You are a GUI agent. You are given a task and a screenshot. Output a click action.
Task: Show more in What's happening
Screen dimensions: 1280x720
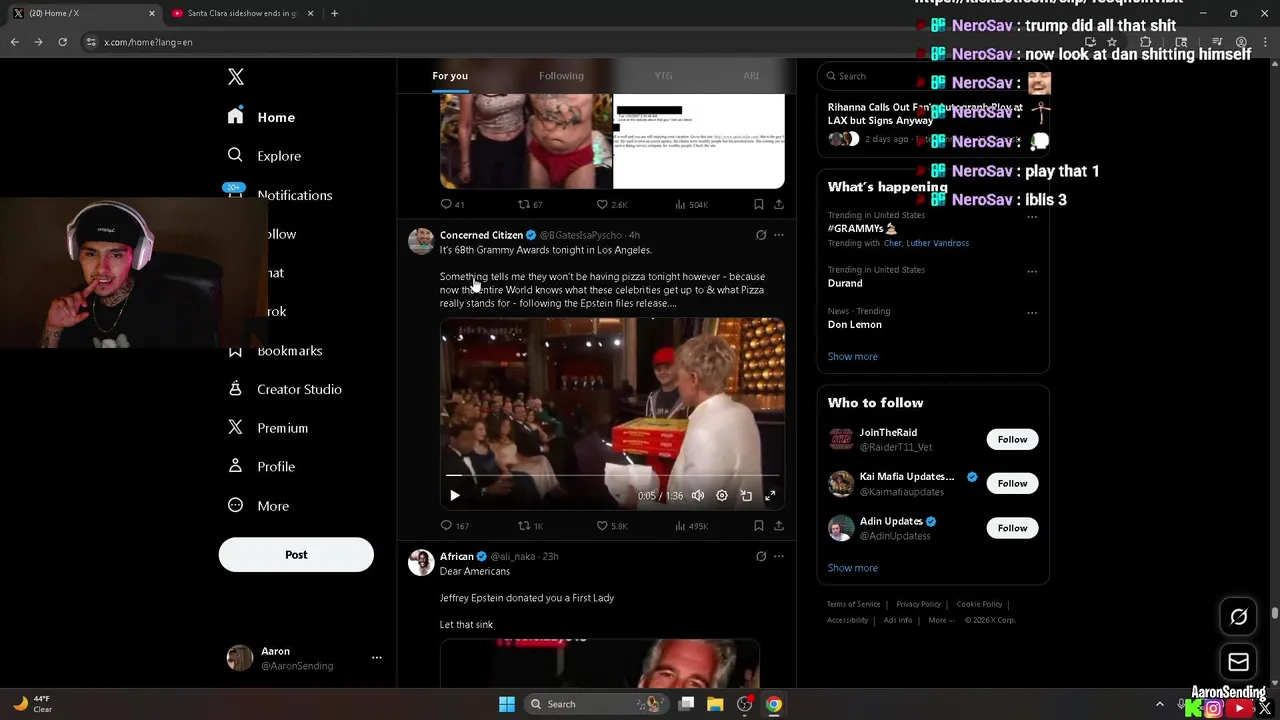853,357
